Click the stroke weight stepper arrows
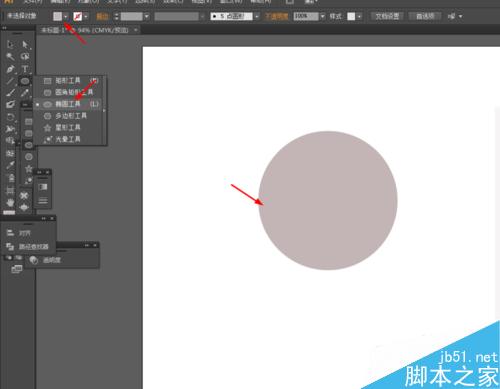500x389 pixels. (x=116, y=16)
